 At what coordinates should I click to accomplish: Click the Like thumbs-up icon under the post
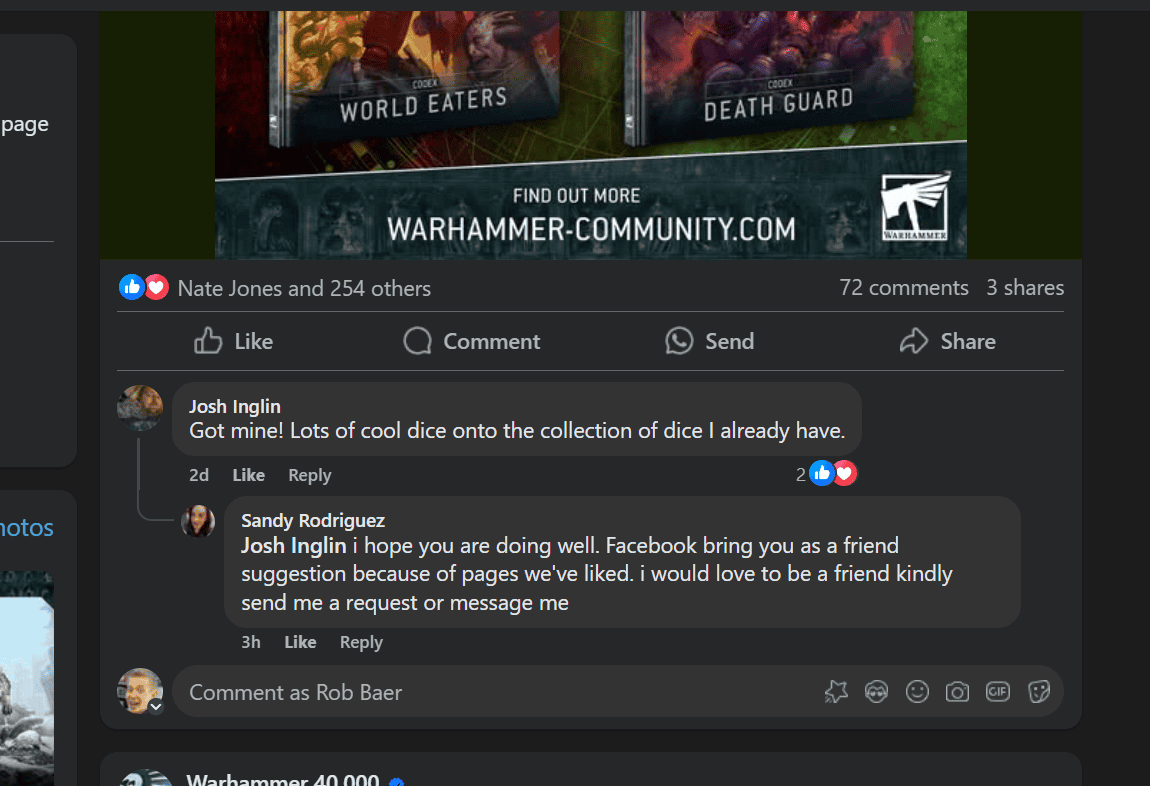pos(208,341)
